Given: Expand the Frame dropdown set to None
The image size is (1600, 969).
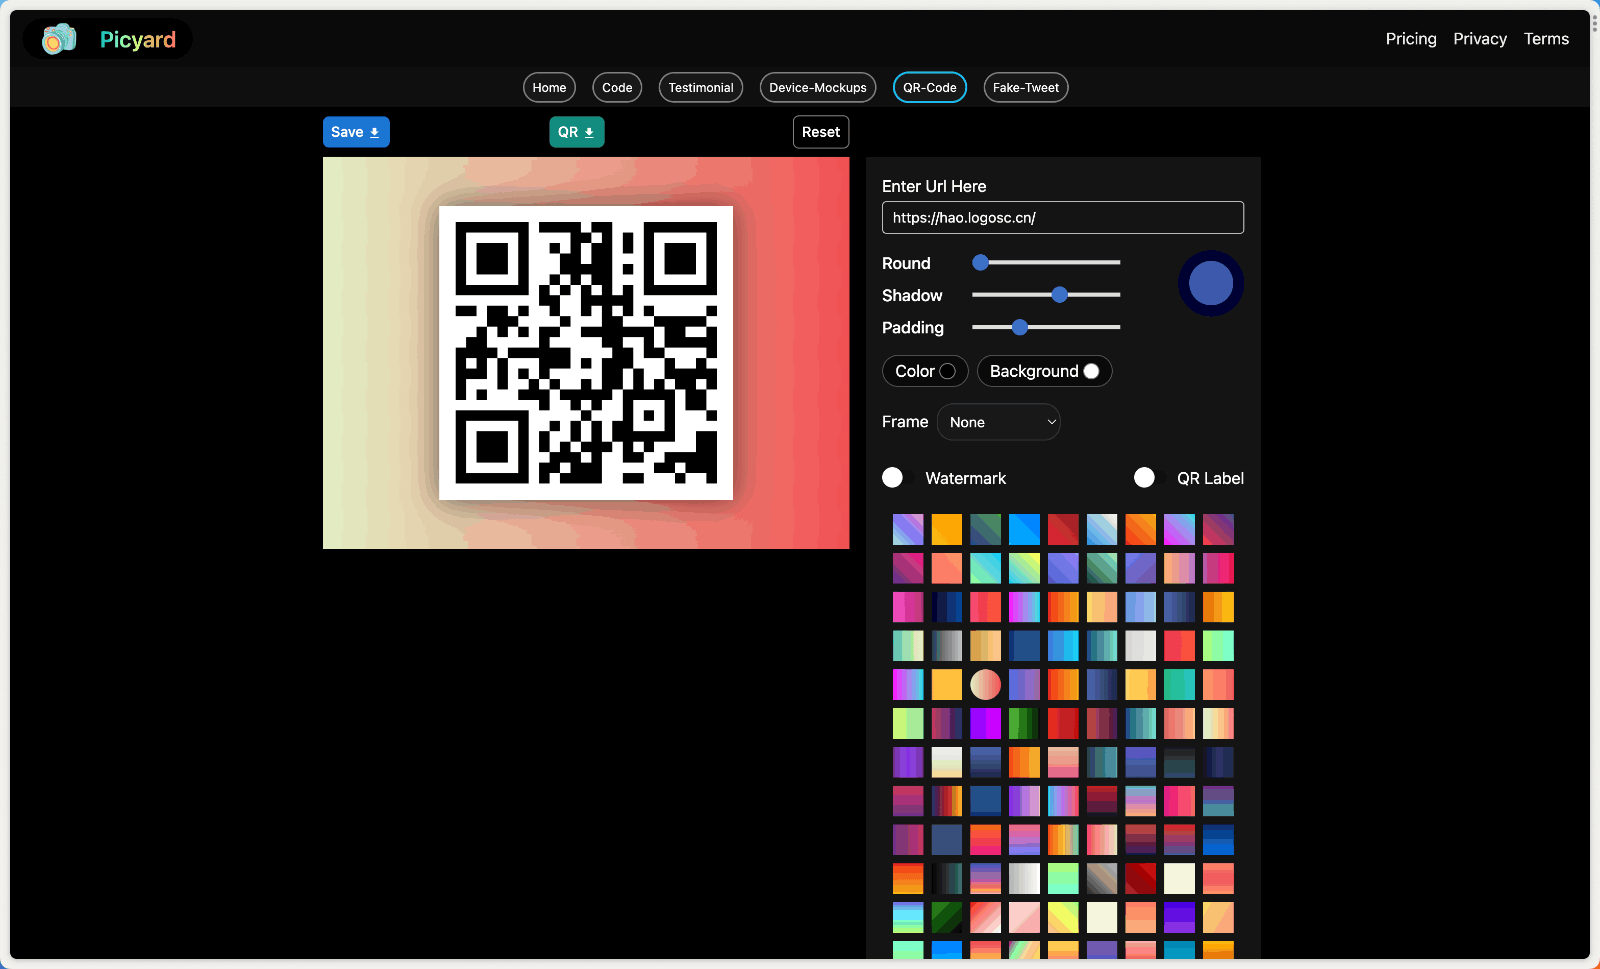Looking at the screenshot, I should pyautogui.click(x=998, y=422).
